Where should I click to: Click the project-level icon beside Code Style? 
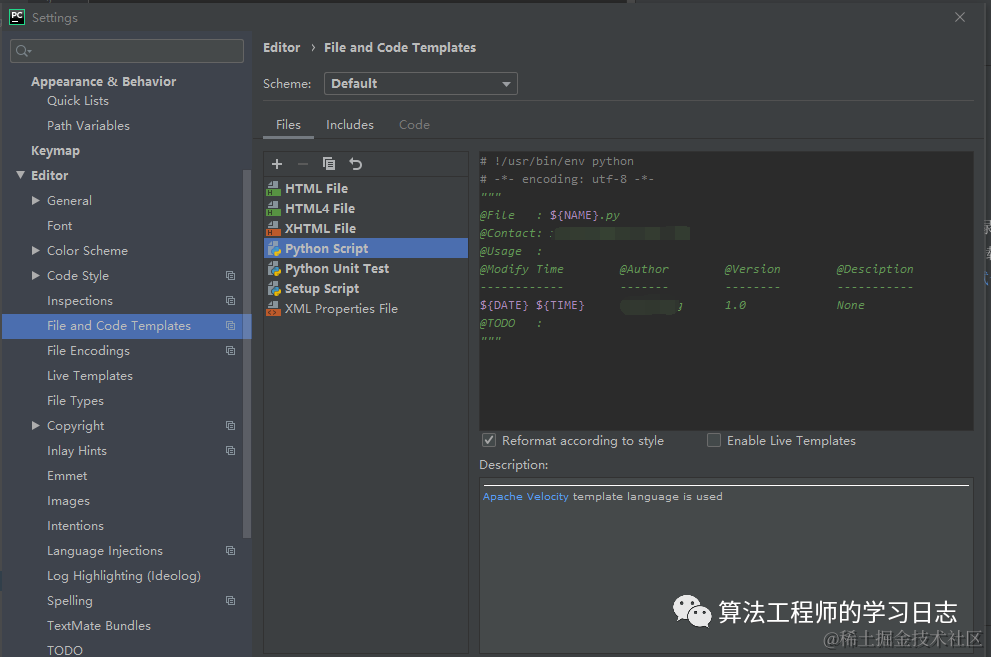(x=231, y=275)
